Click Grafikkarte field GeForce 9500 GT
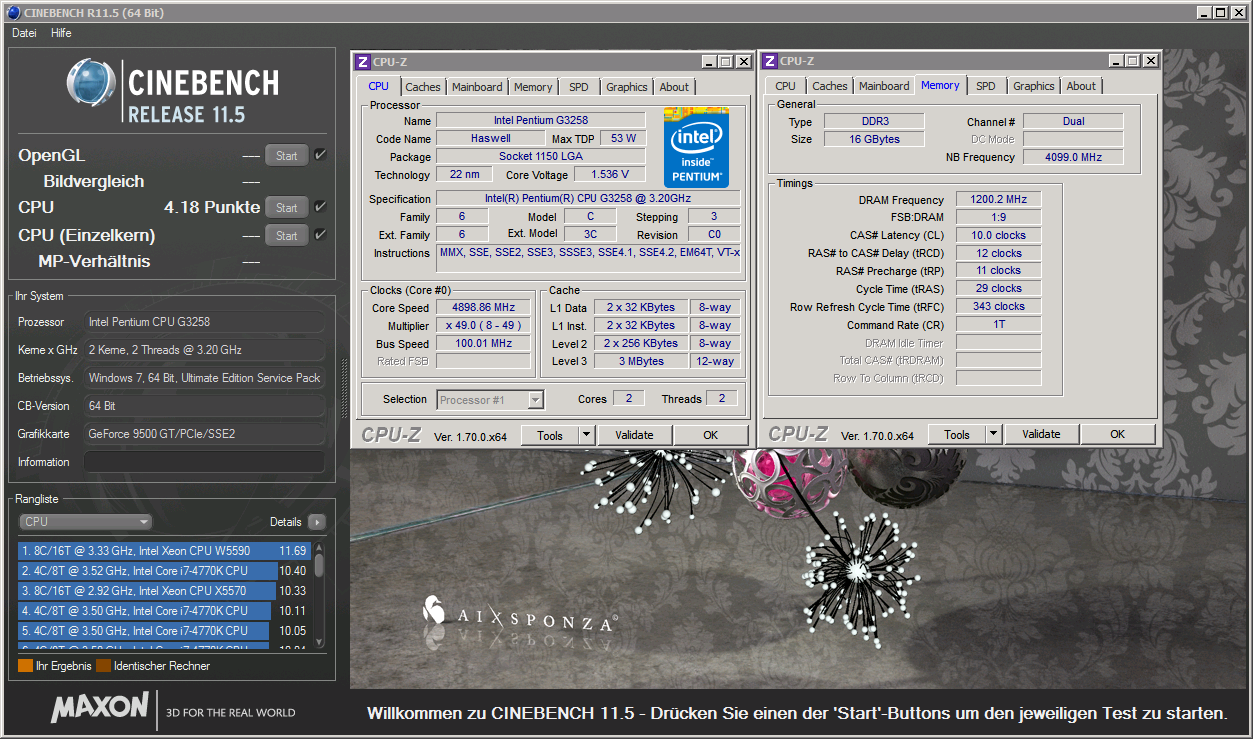Image resolution: width=1253 pixels, height=739 pixels. pos(204,434)
